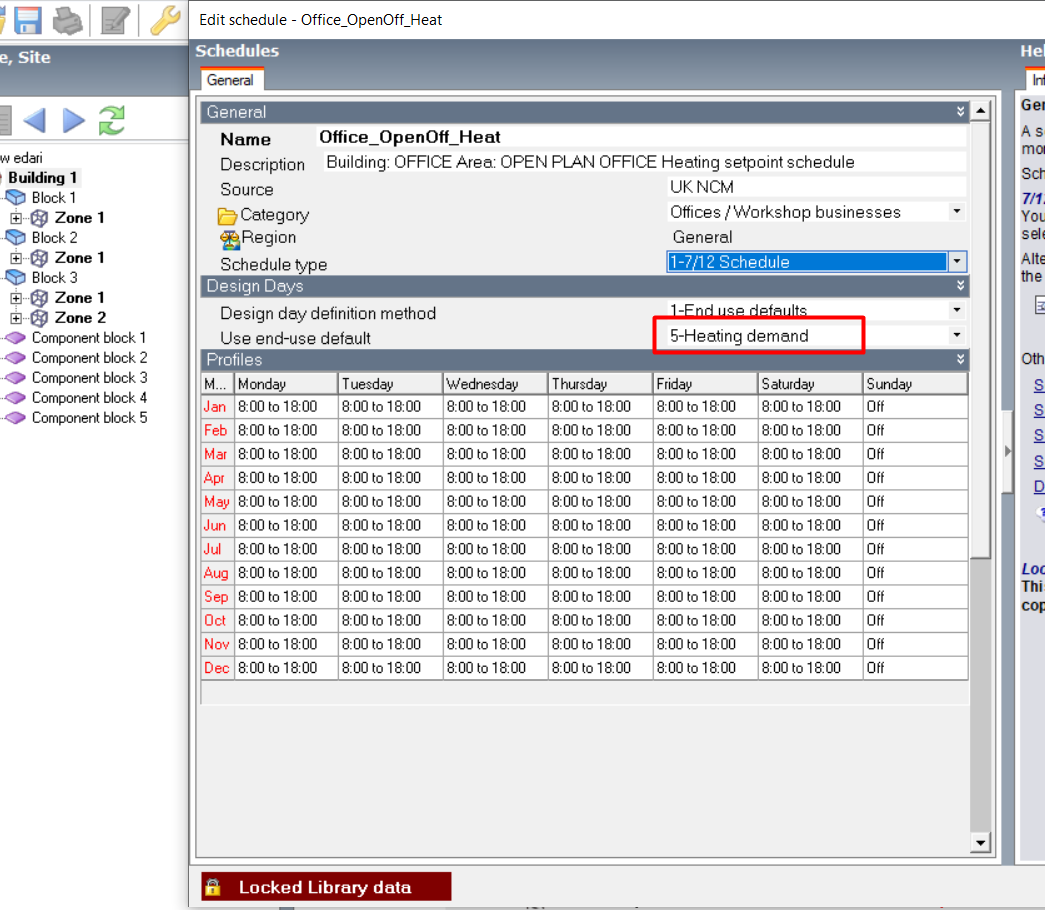Click the Jan Monday cell '8:00 to 18:00'
The image size is (1045, 910).
(286, 407)
